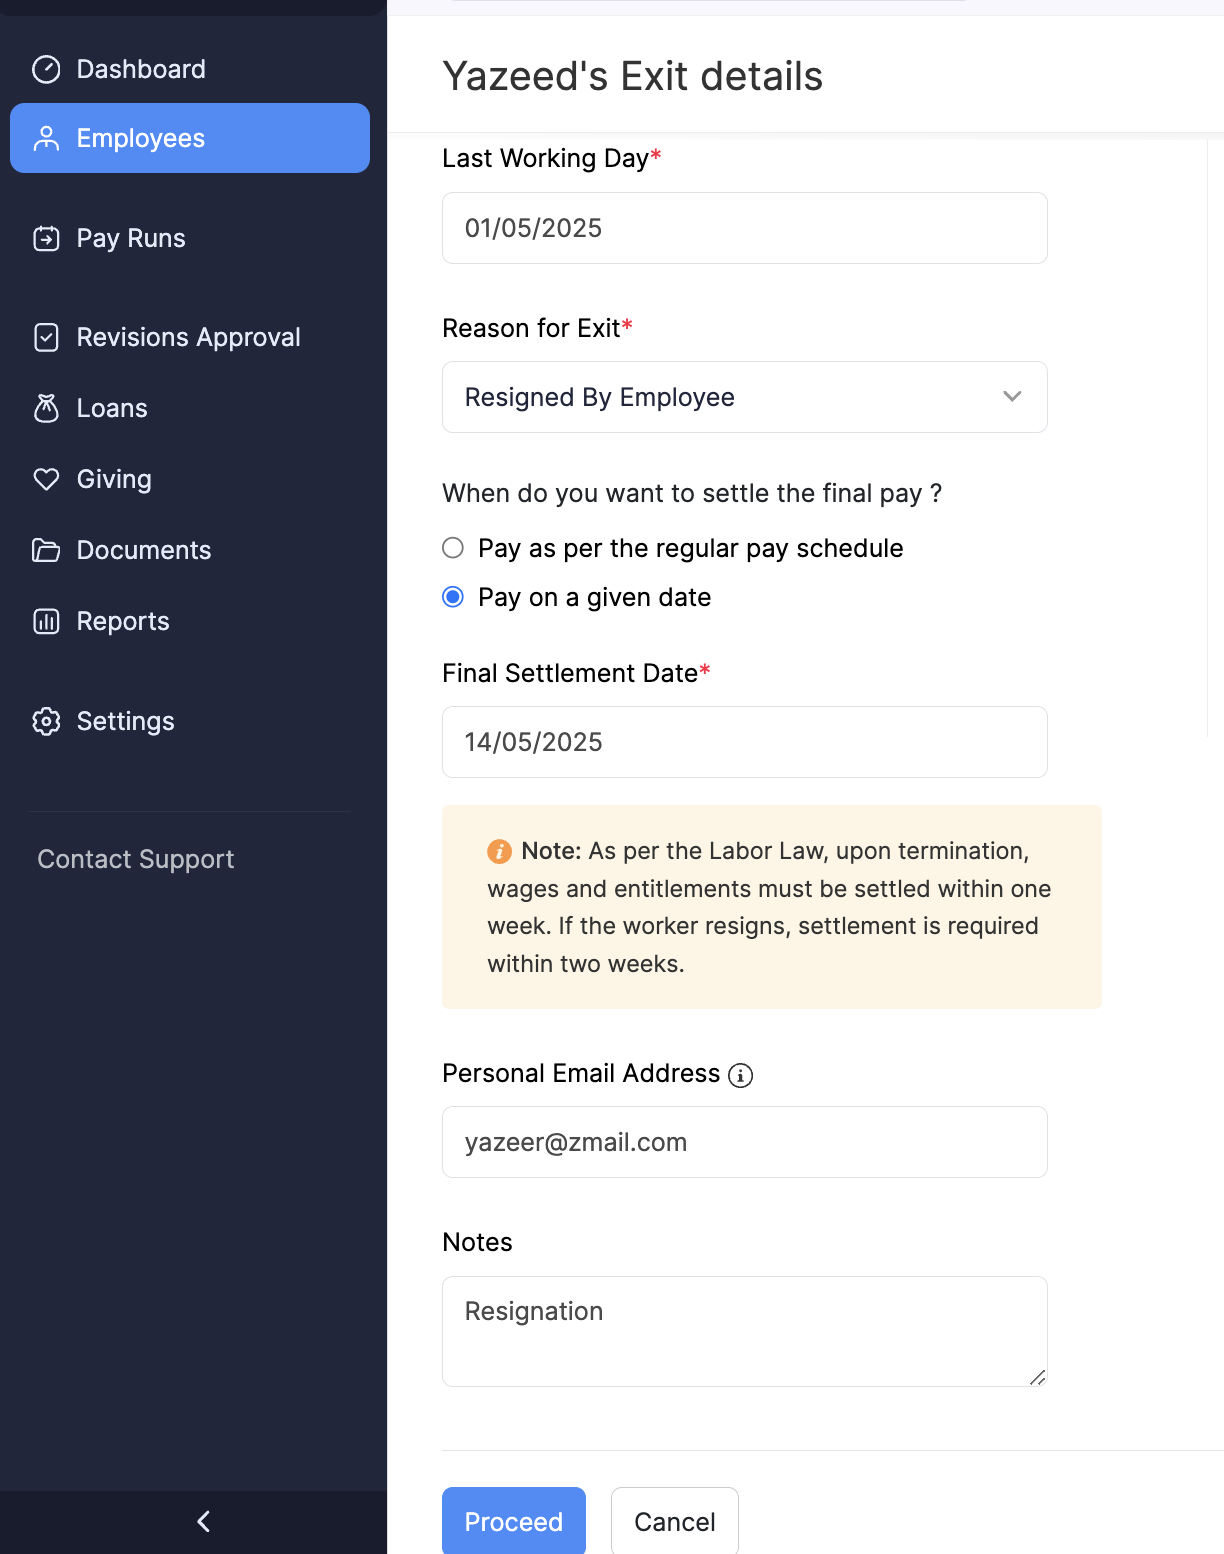Viewport: 1224px width, 1554px height.
Task: Click the Documents folder icon
Action: 46,550
